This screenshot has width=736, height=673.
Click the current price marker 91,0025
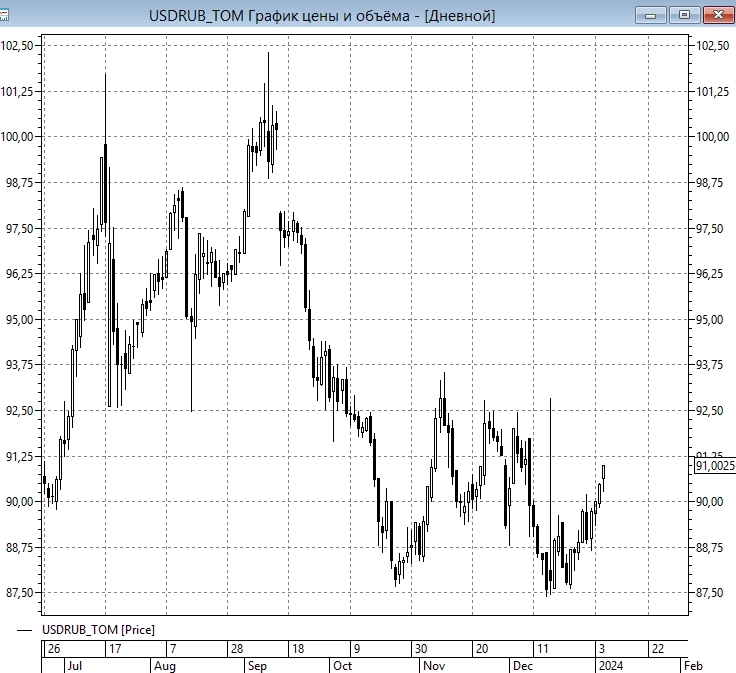pos(714,466)
